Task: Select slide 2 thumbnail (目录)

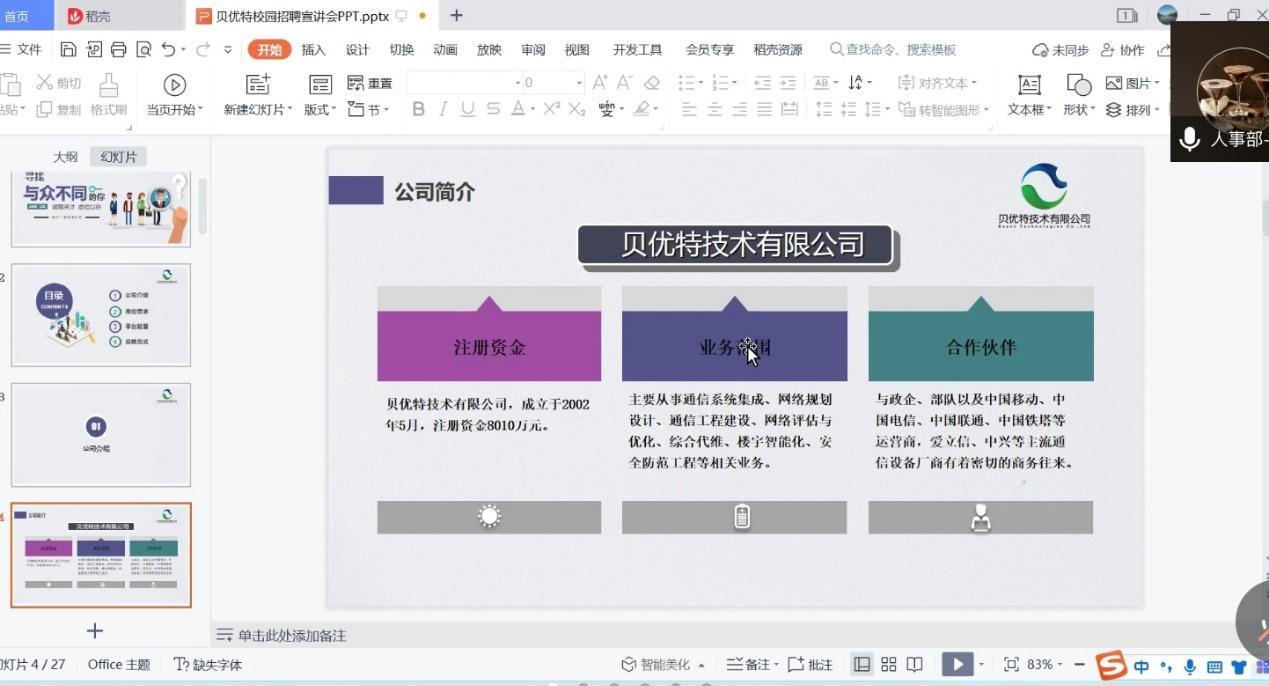Action: pyautogui.click(x=100, y=315)
